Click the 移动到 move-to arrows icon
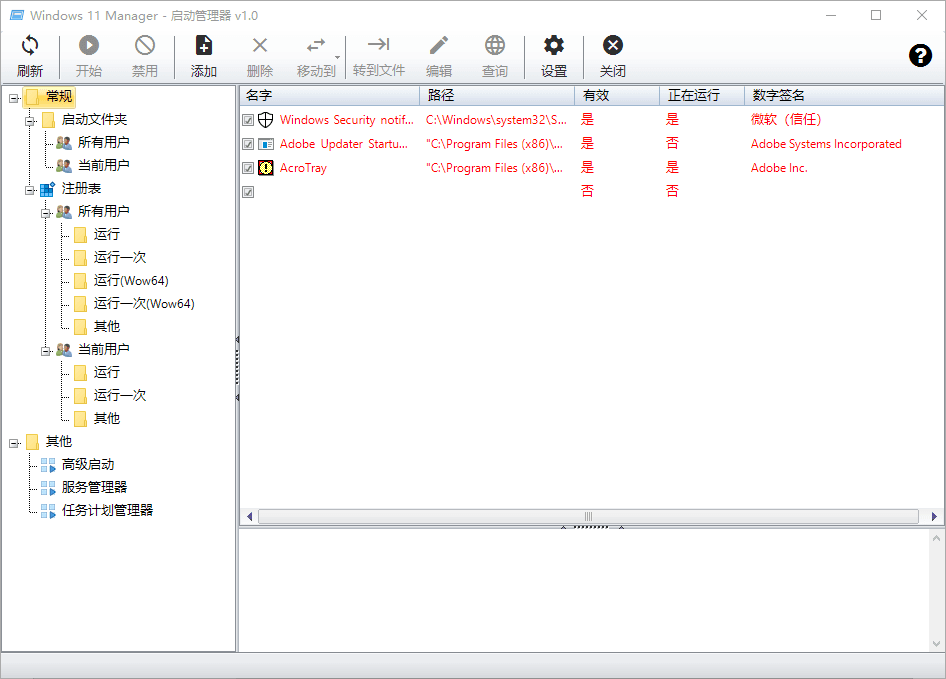Screen dimensions: 946x679 (x=316, y=45)
